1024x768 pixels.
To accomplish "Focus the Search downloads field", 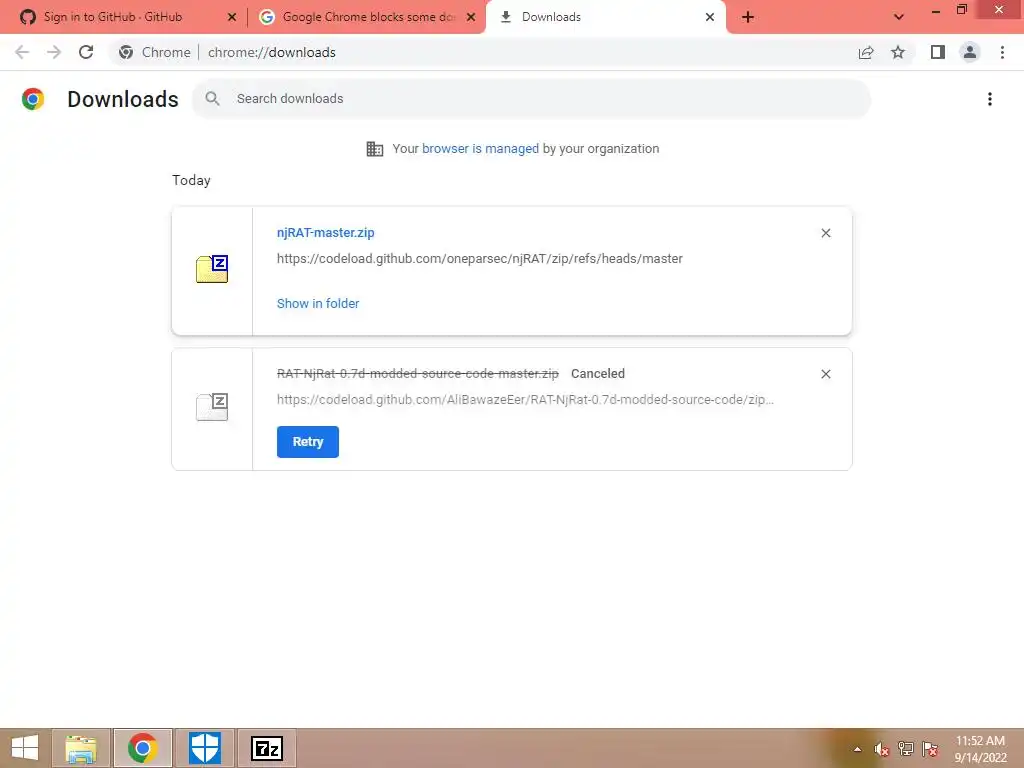I will pyautogui.click(x=531, y=99).
